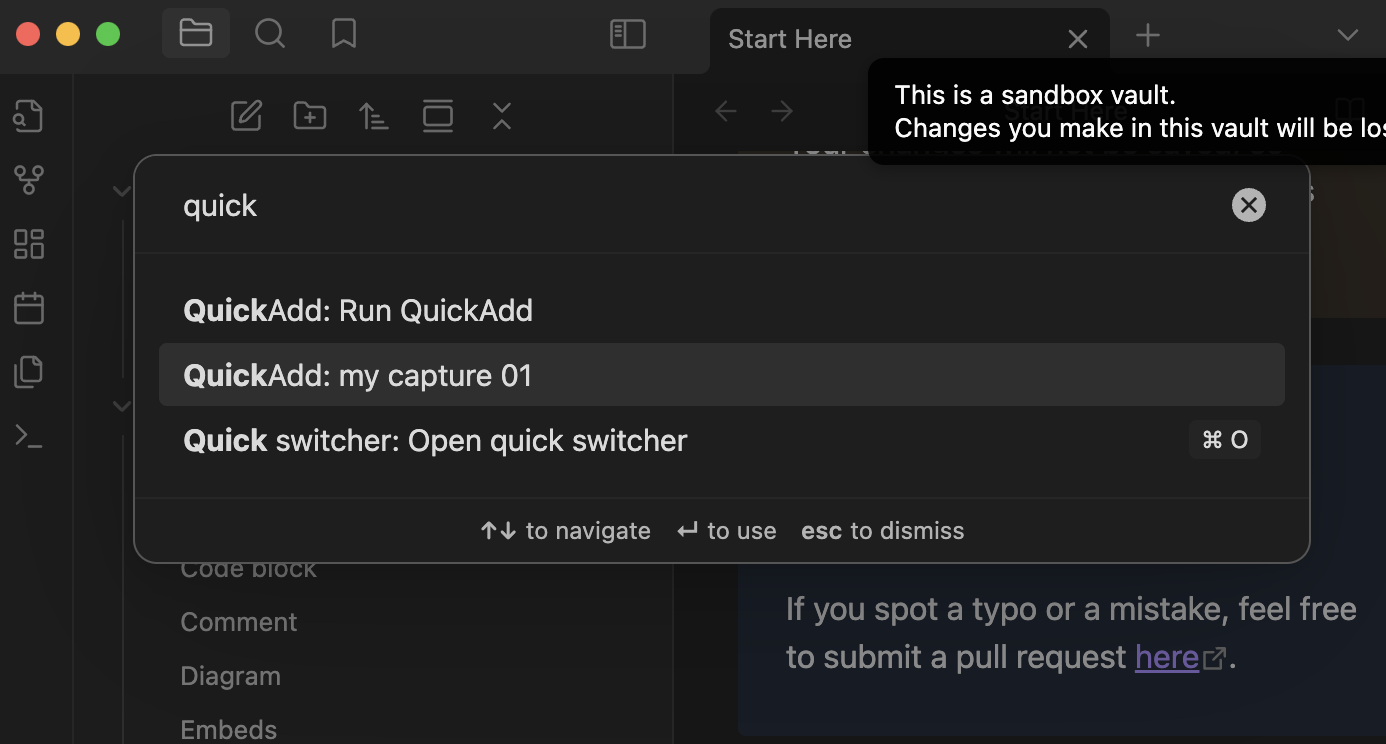
Task: Create new canvas from ribbon icon
Action: [x=28, y=244]
